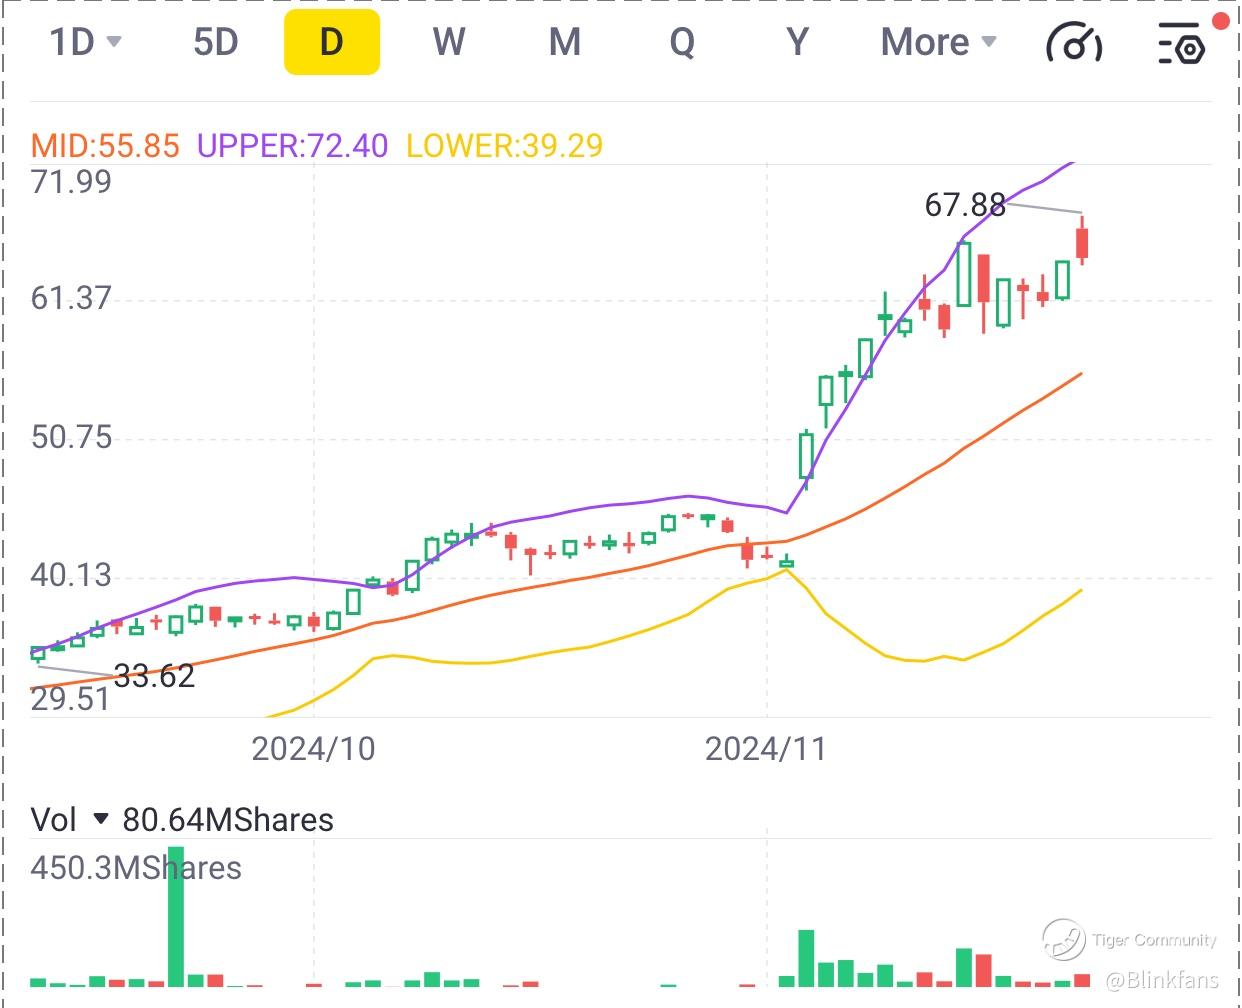Switch to the Y yearly period

pyautogui.click(x=797, y=42)
